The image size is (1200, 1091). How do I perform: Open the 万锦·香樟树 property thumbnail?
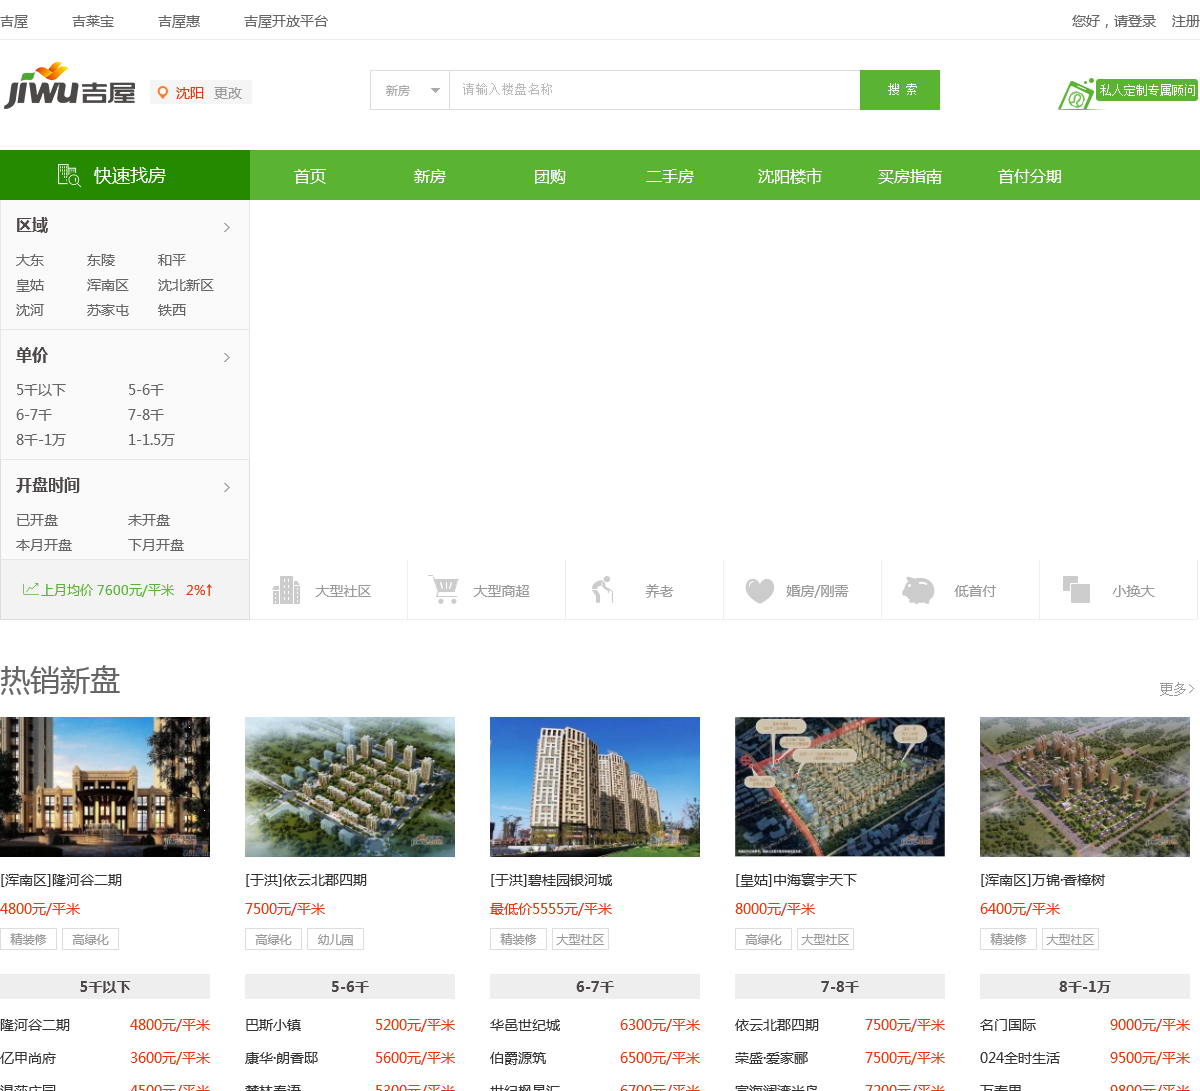[1085, 787]
